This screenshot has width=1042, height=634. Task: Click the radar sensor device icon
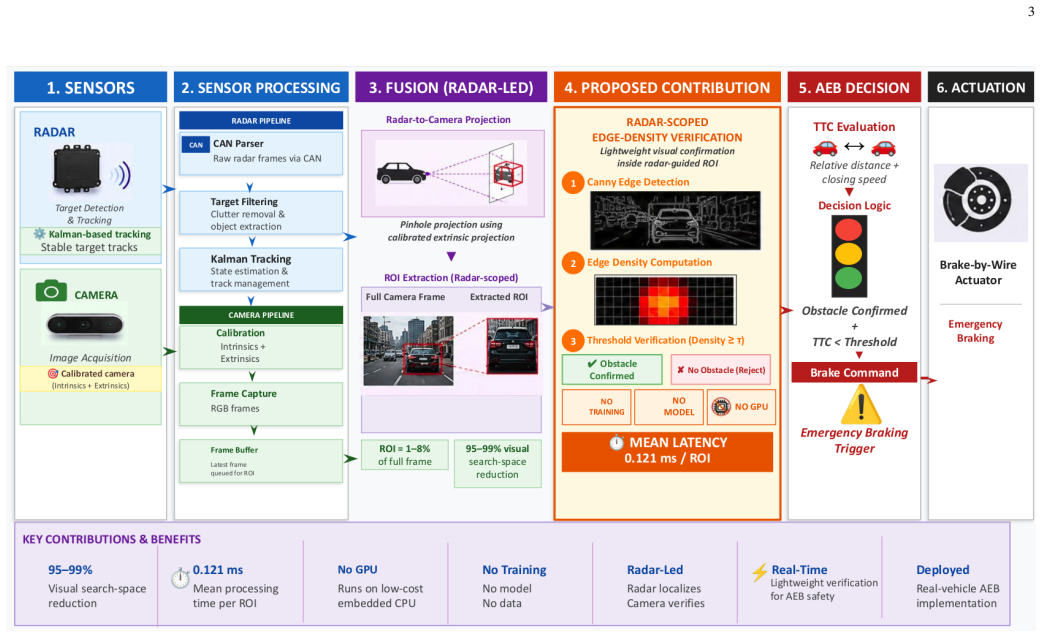click(x=77, y=169)
